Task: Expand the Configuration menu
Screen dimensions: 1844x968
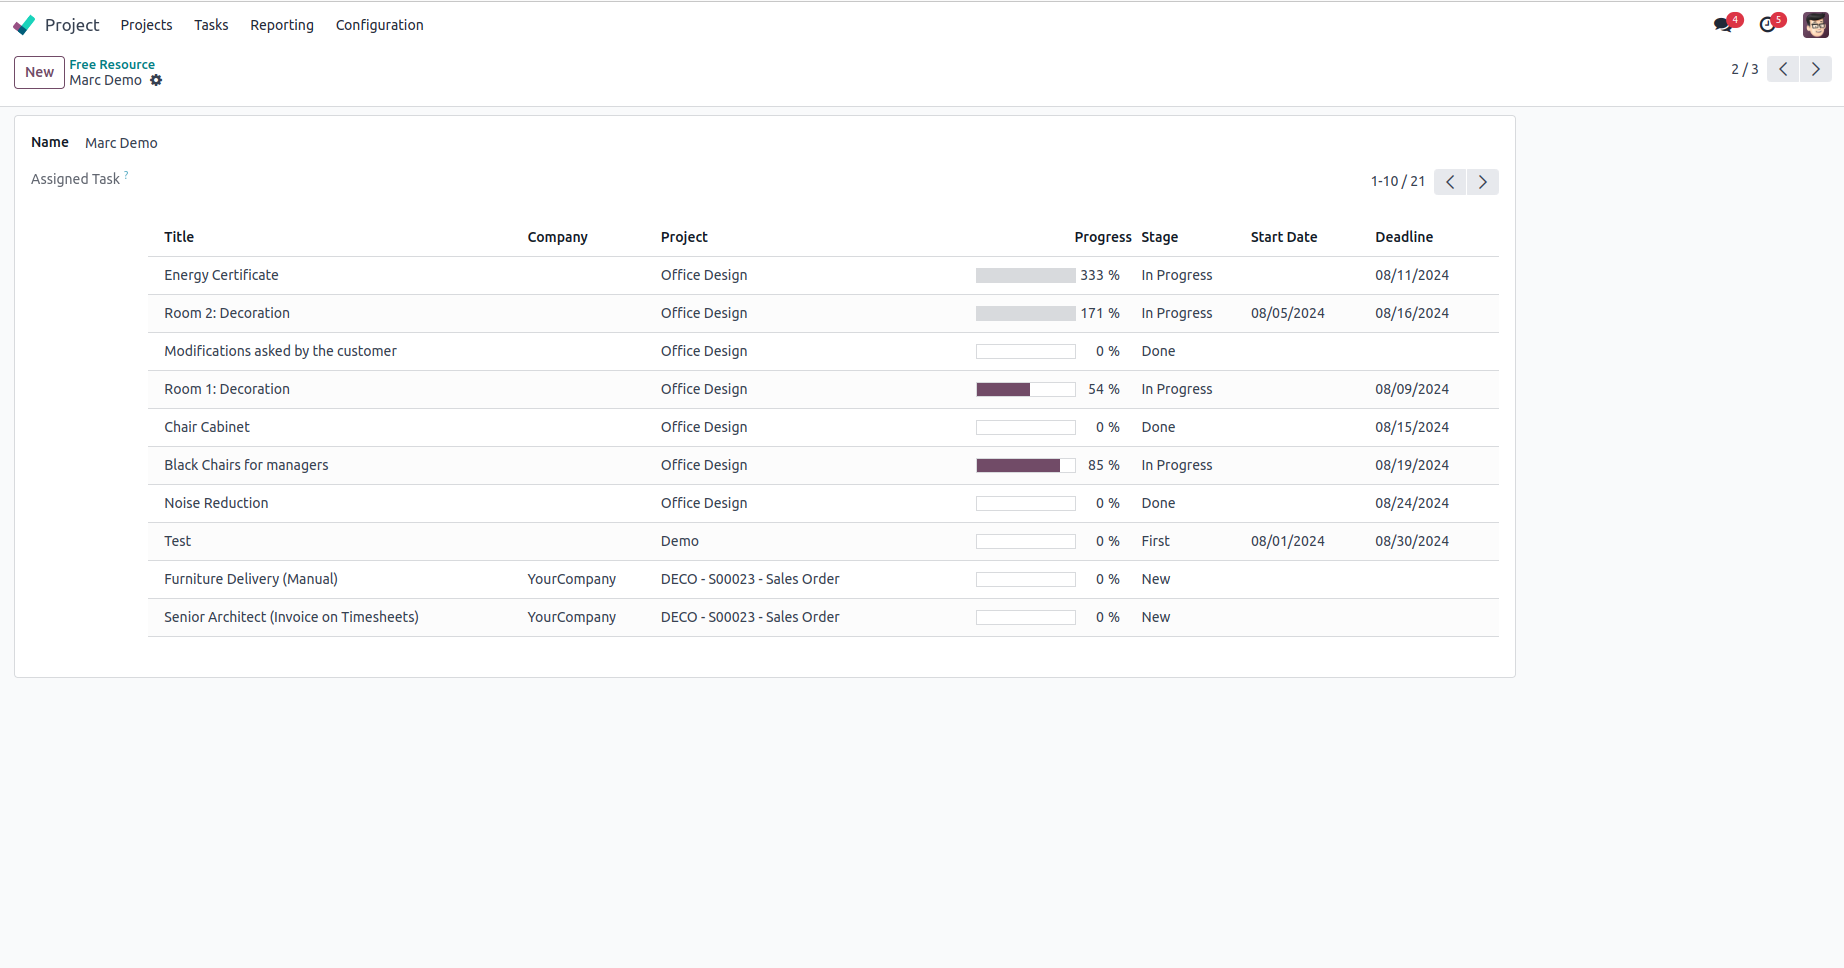Action: (379, 25)
